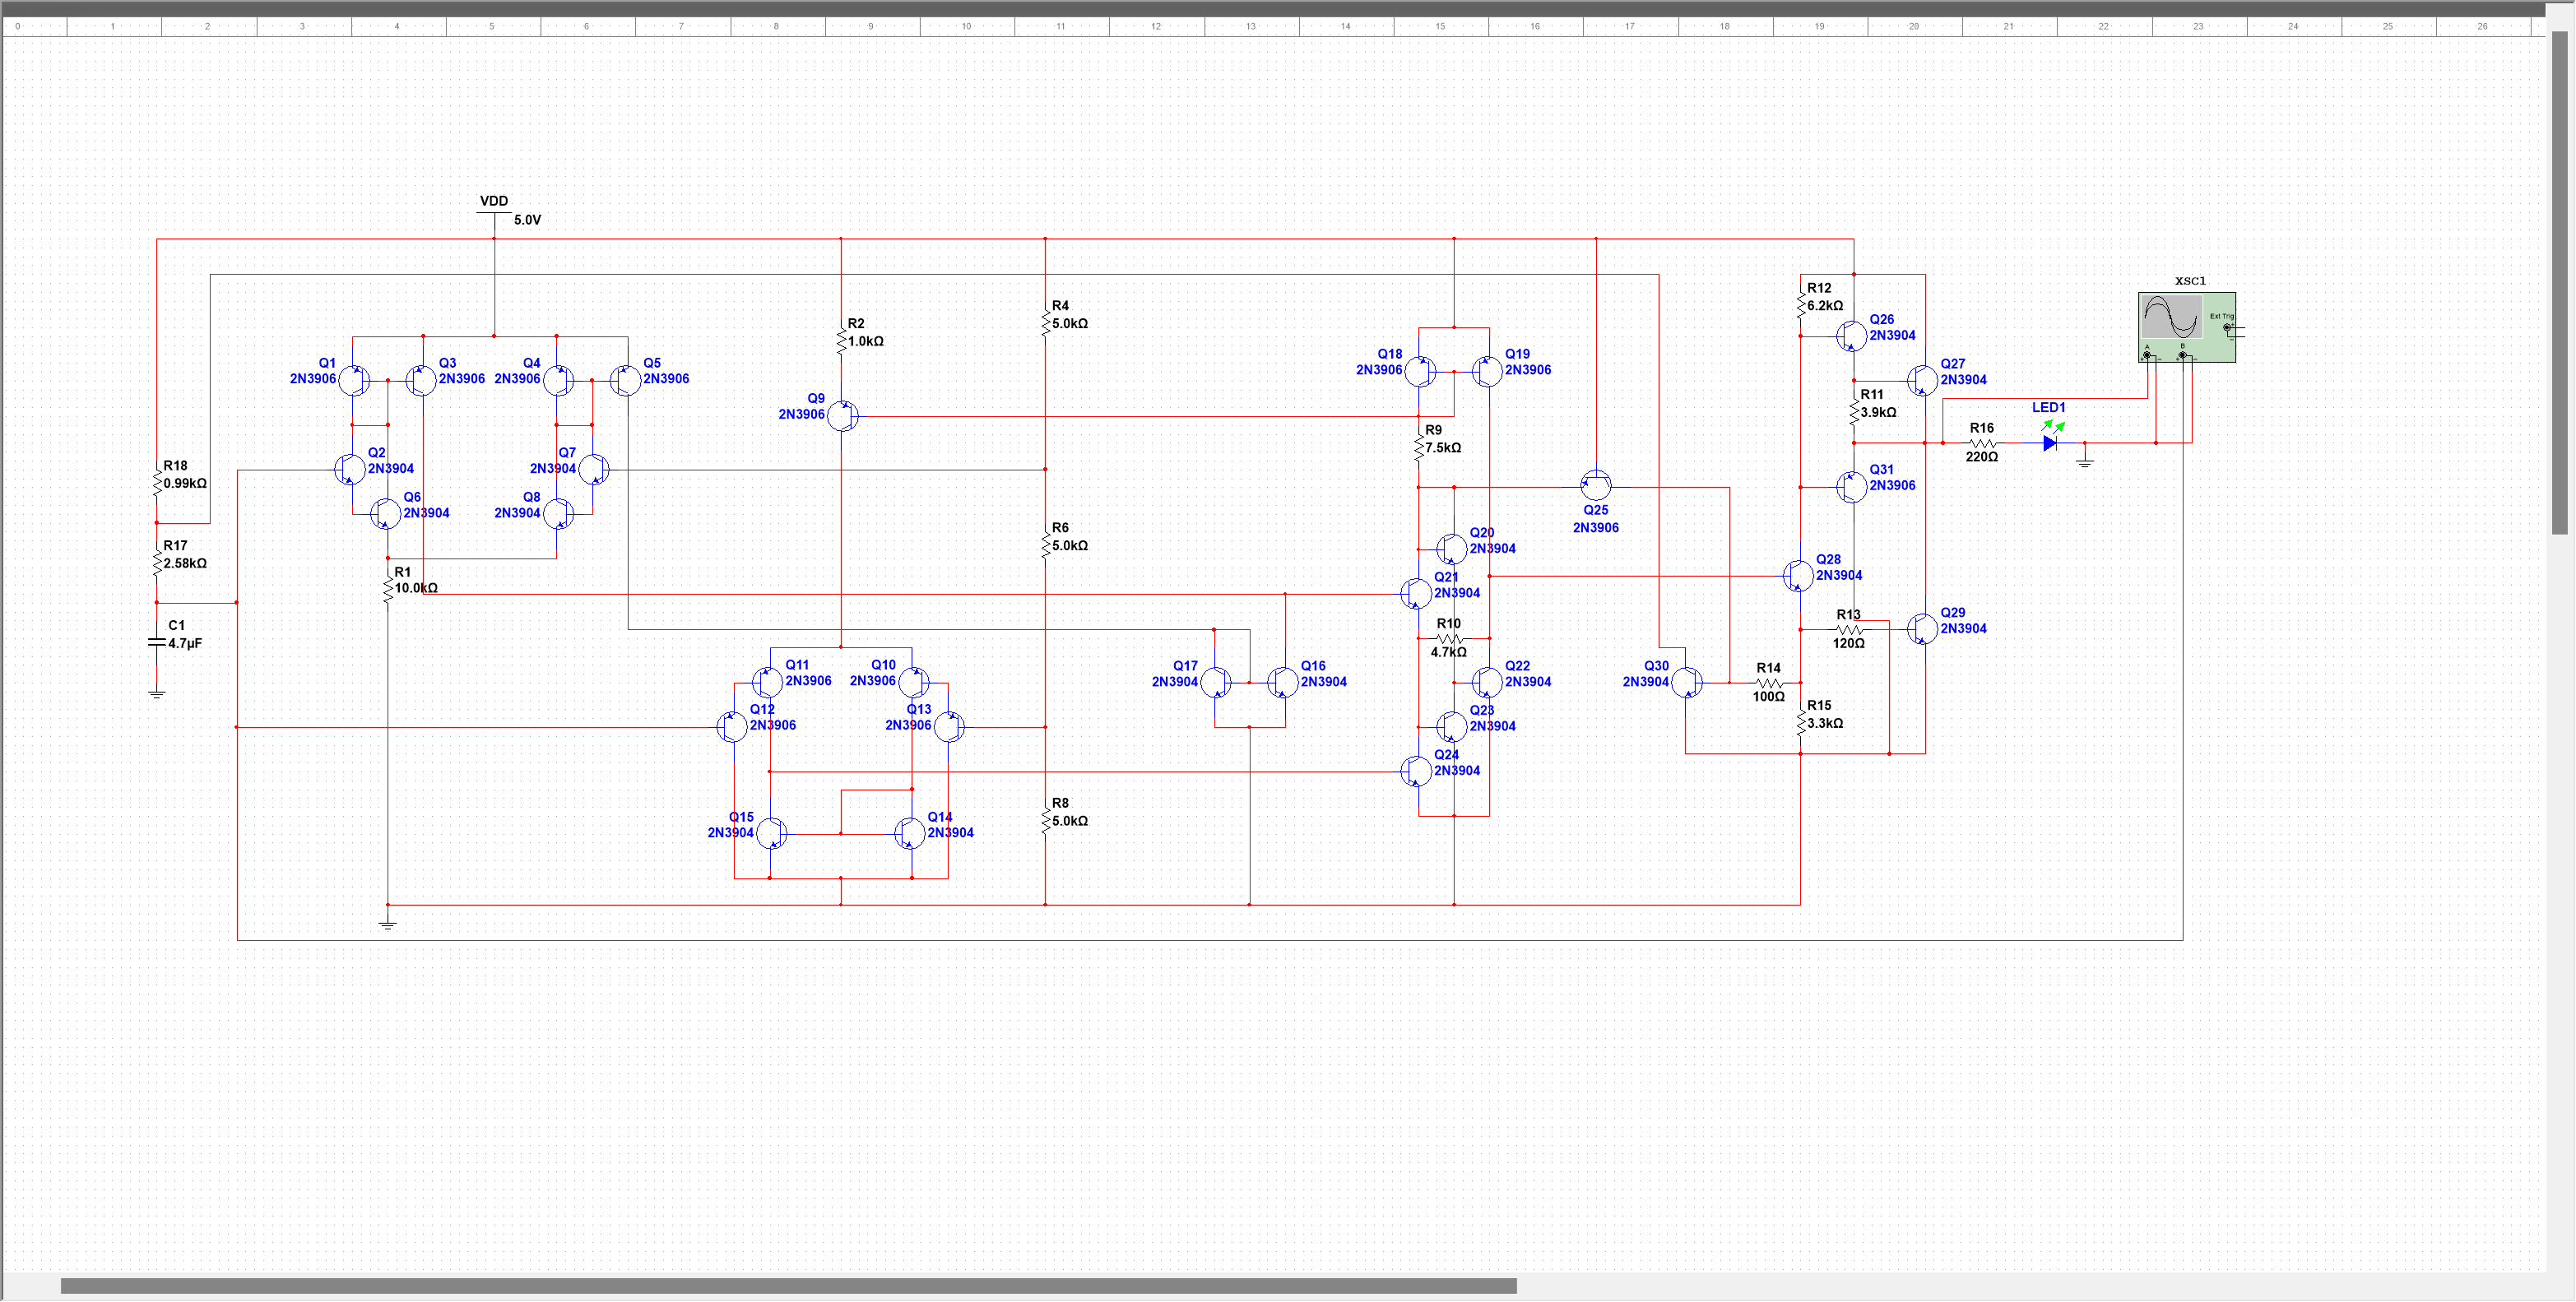Select transistor Q9 2N3906
Viewport: 2576px width, 1302px height.
(843, 416)
